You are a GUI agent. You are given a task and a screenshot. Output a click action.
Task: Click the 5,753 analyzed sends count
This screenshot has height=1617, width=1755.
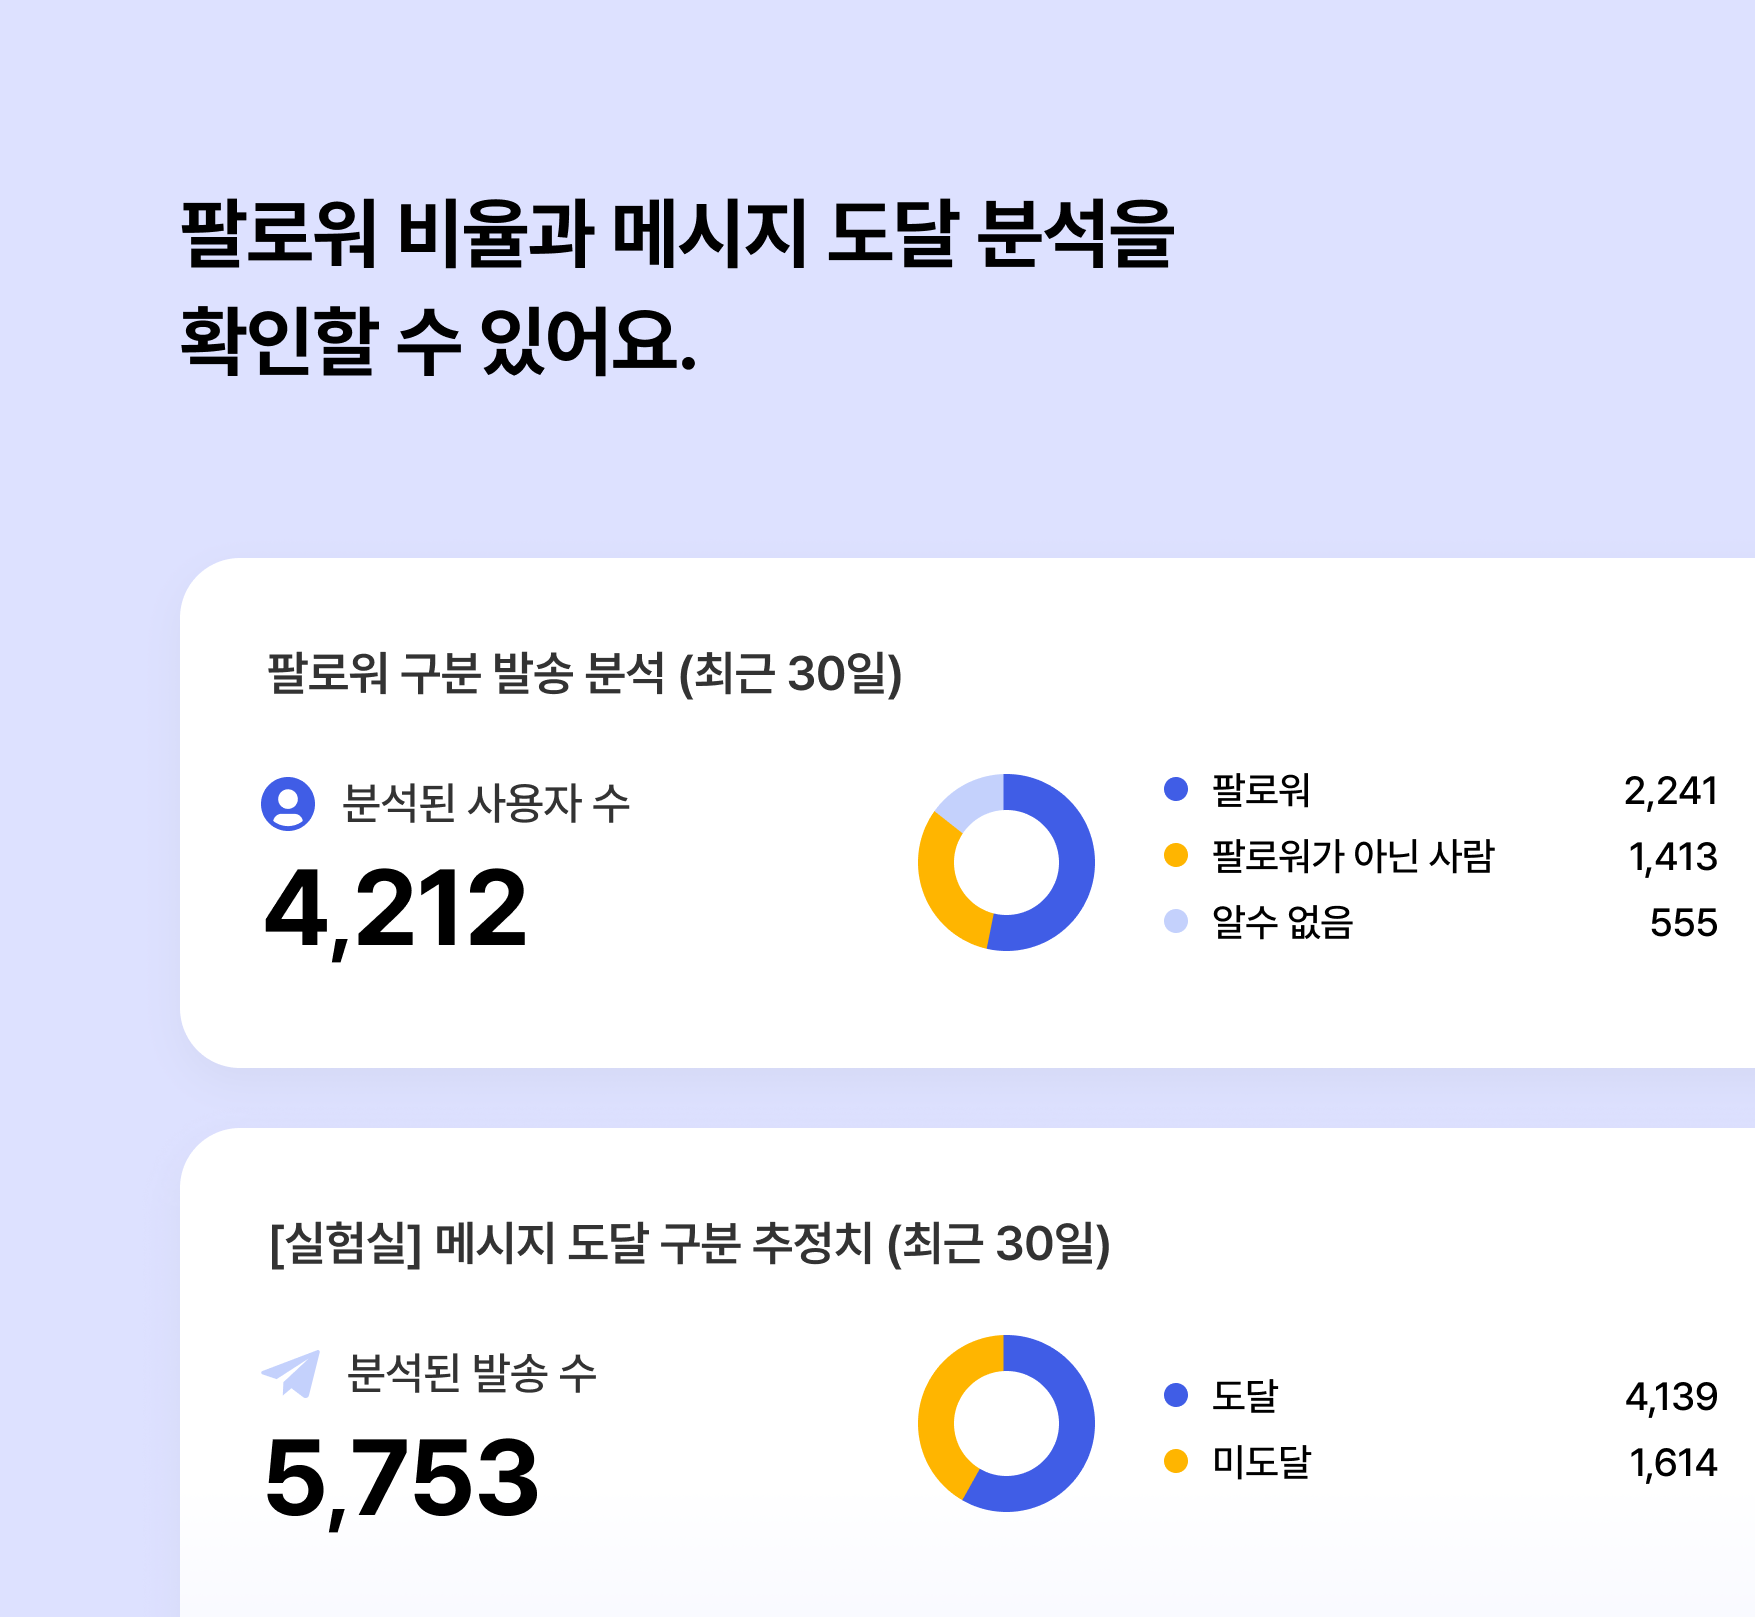402,1479
